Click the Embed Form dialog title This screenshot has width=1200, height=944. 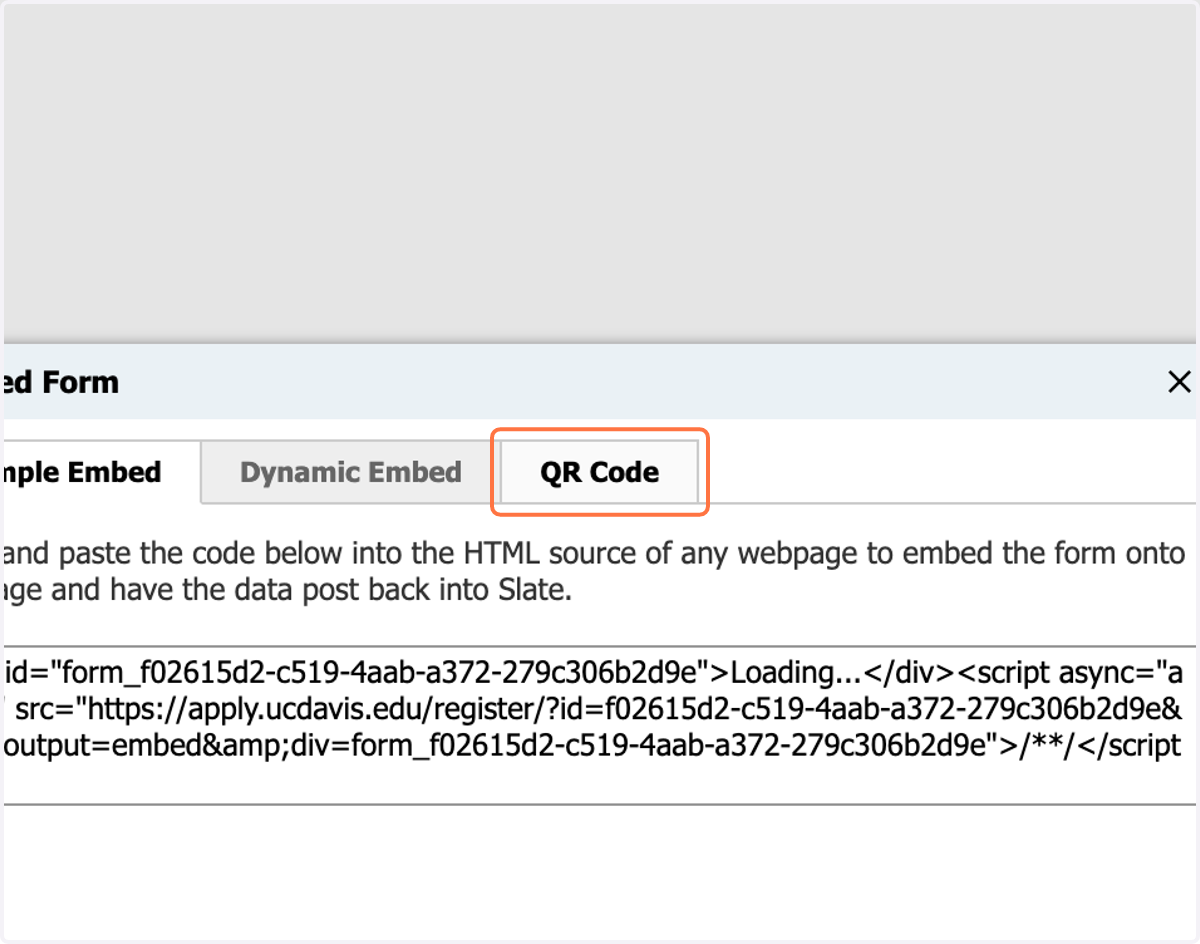tap(60, 382)
